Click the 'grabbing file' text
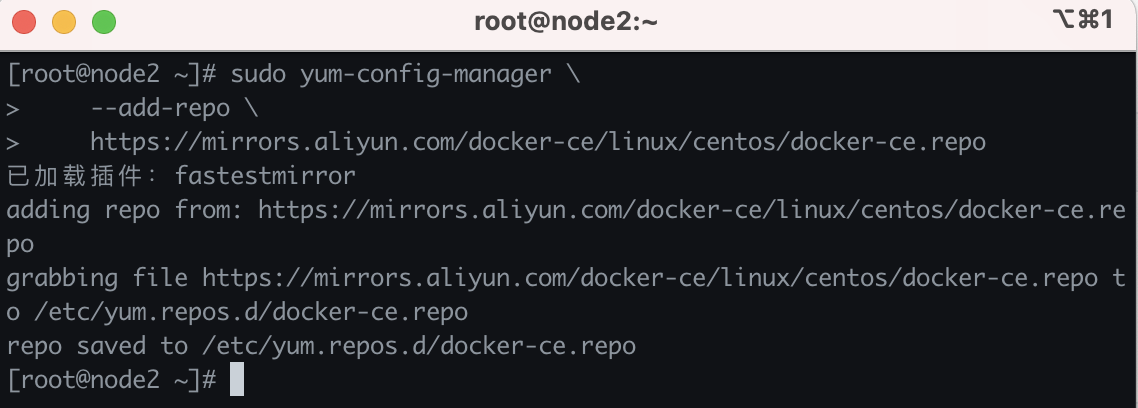1138x408 pixels. [96, 278]
